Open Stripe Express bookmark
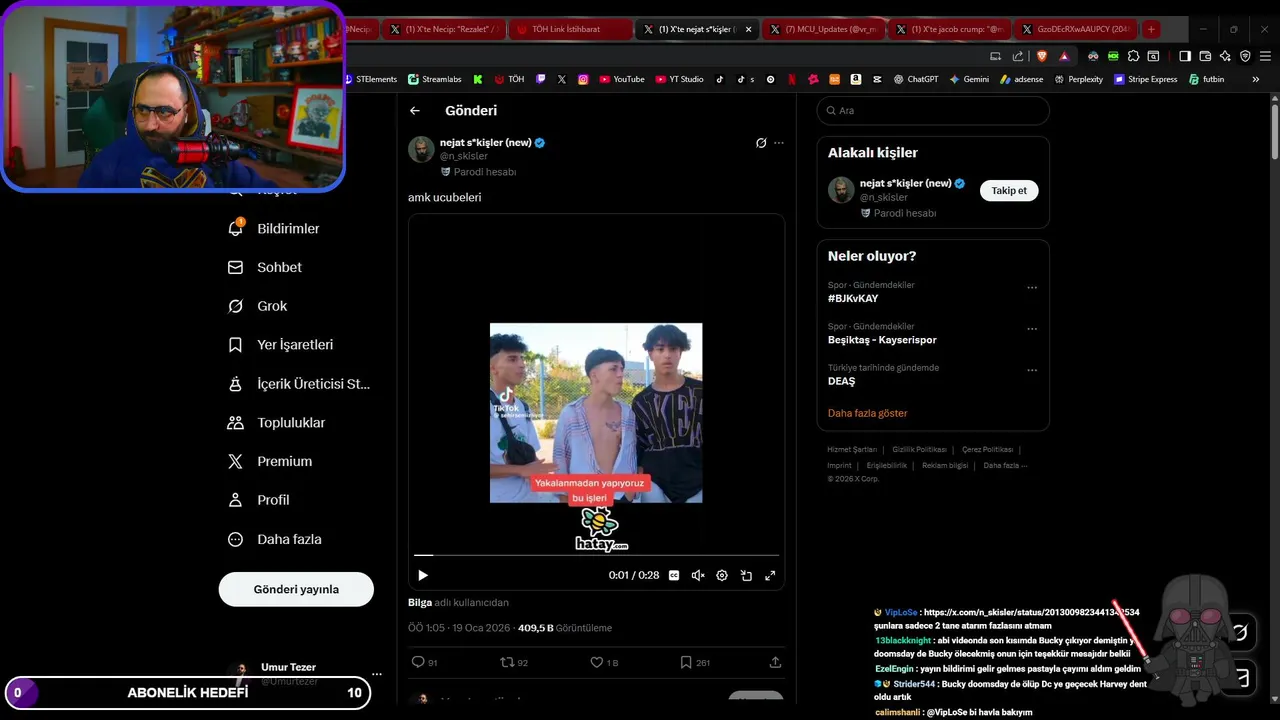The width and height of the screenshot is (1280, 720). (x=1146, y=79)
